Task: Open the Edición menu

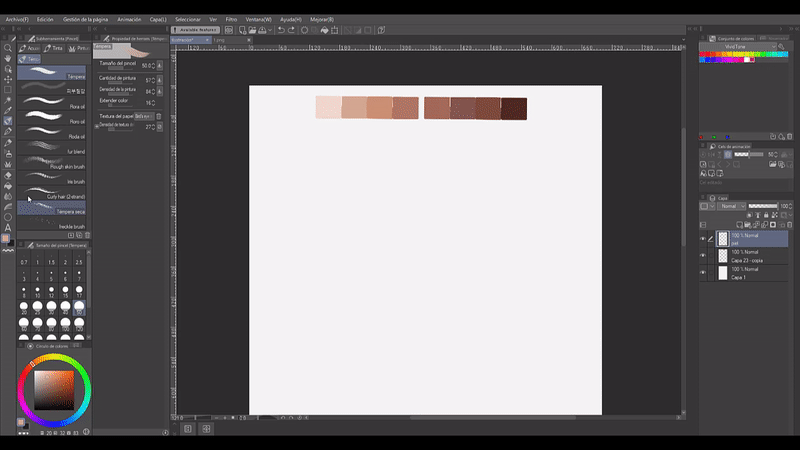Action: click(x=45, y=19)
